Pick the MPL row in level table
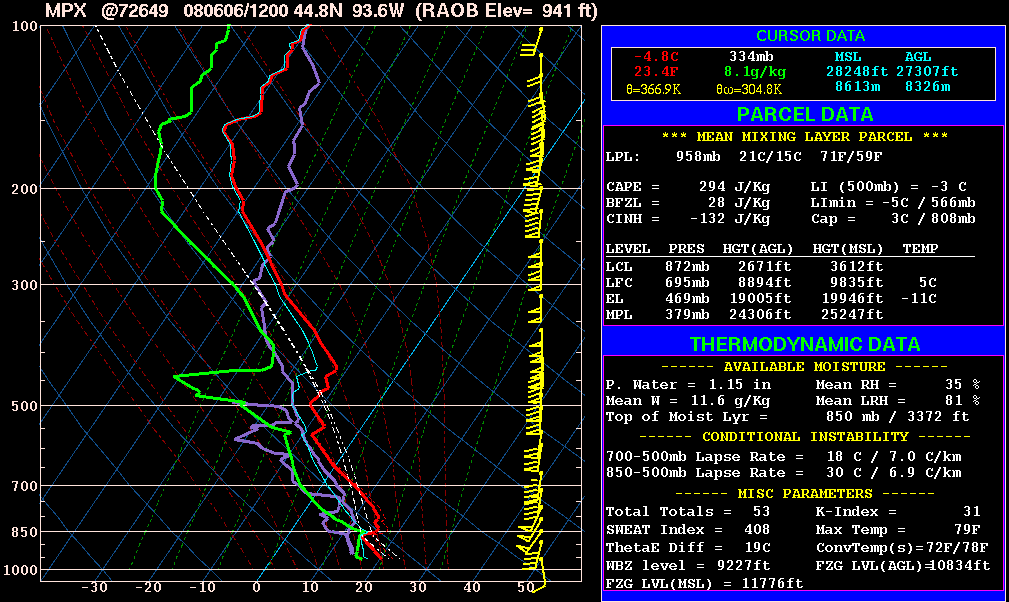This screenshot has width=1009, height=602. click(618, 315)
